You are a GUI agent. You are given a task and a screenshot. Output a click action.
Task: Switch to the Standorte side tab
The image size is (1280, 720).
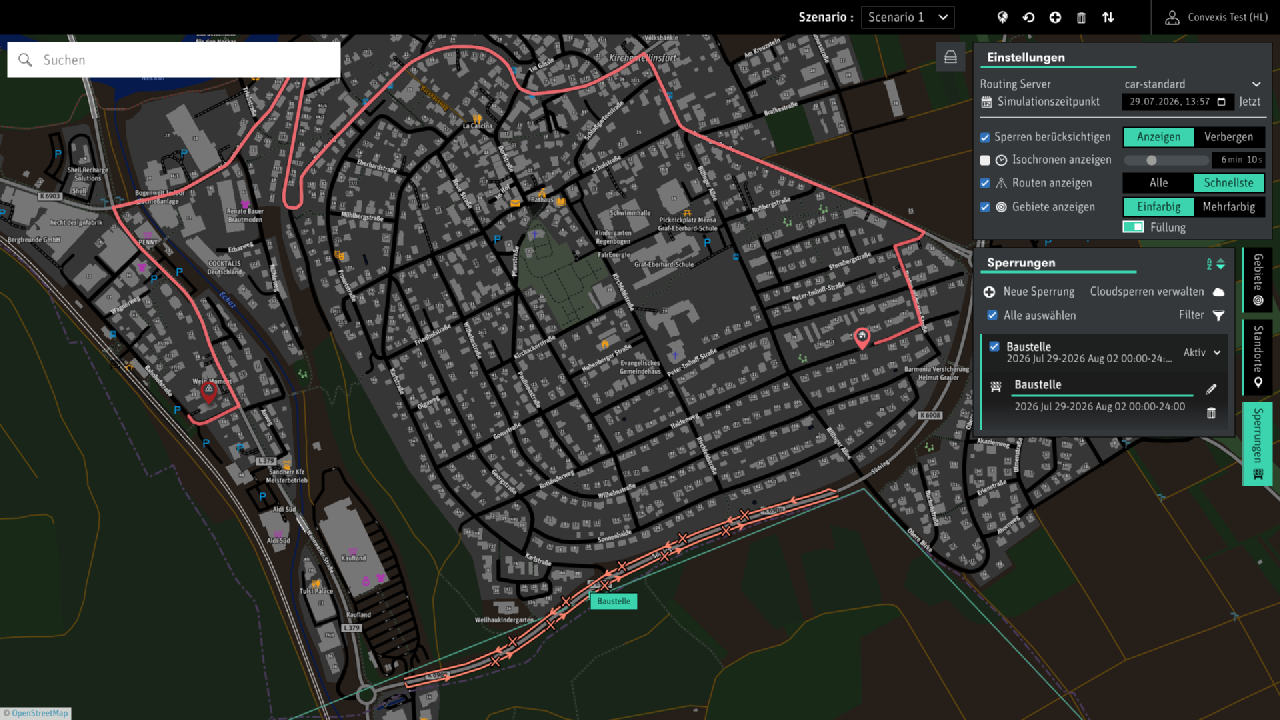pos(1258,358)
